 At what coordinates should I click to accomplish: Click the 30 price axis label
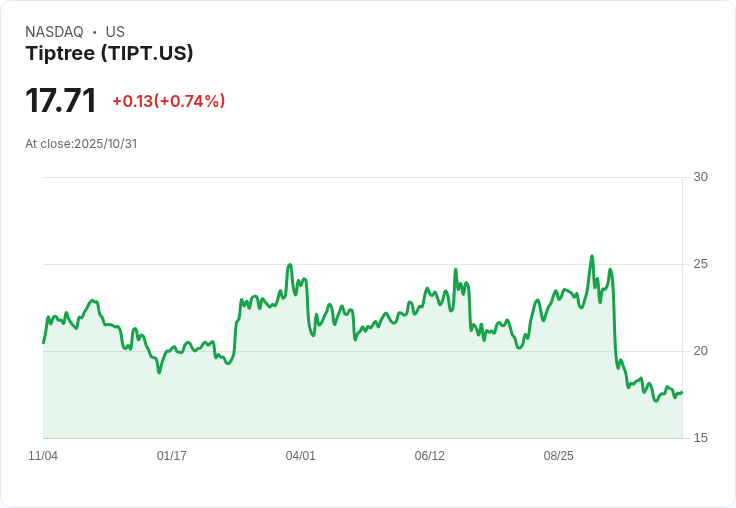pyautogui.click(x=701, y=177)
